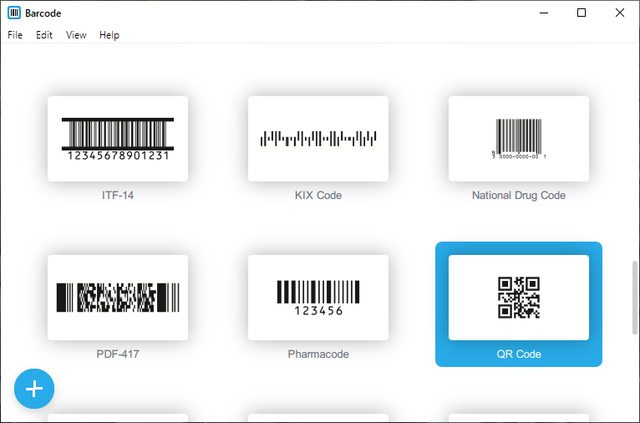Click the "QR Code" caption text
Viewport: 640px width, 423px height.
pyautogui.click(x=518, y=354)
